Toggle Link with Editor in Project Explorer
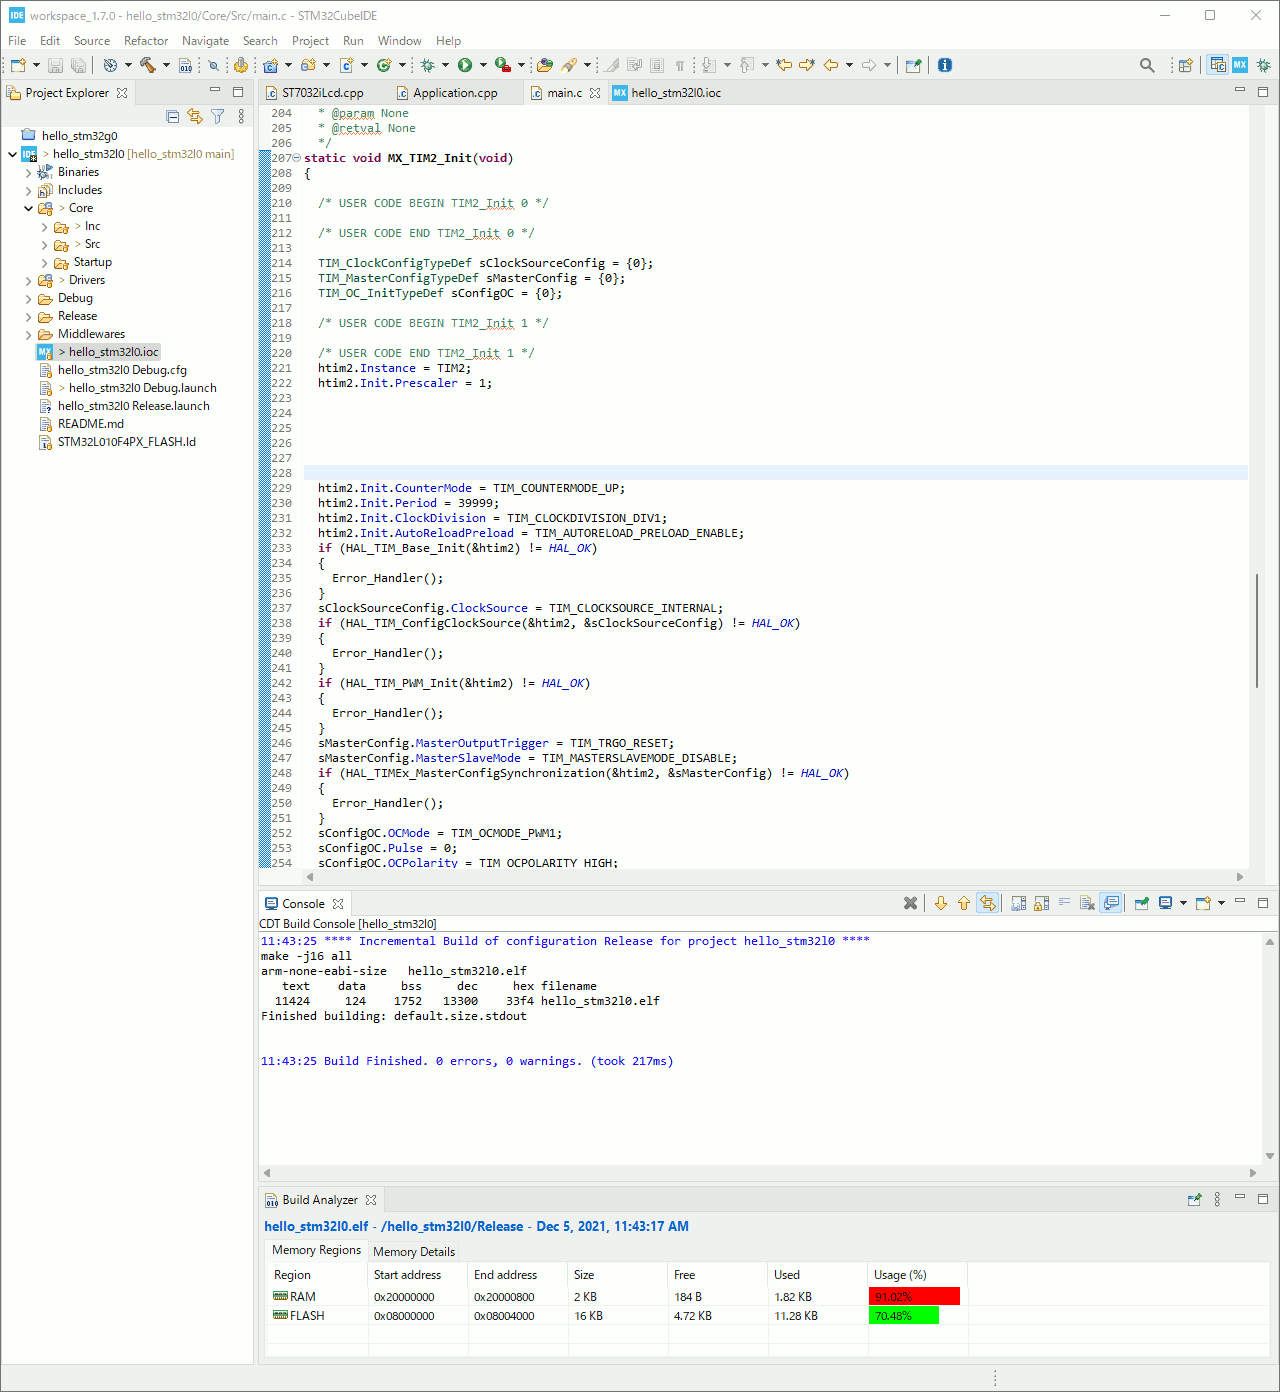The width and height of the screenshot is (1280, 1392). 195,117
